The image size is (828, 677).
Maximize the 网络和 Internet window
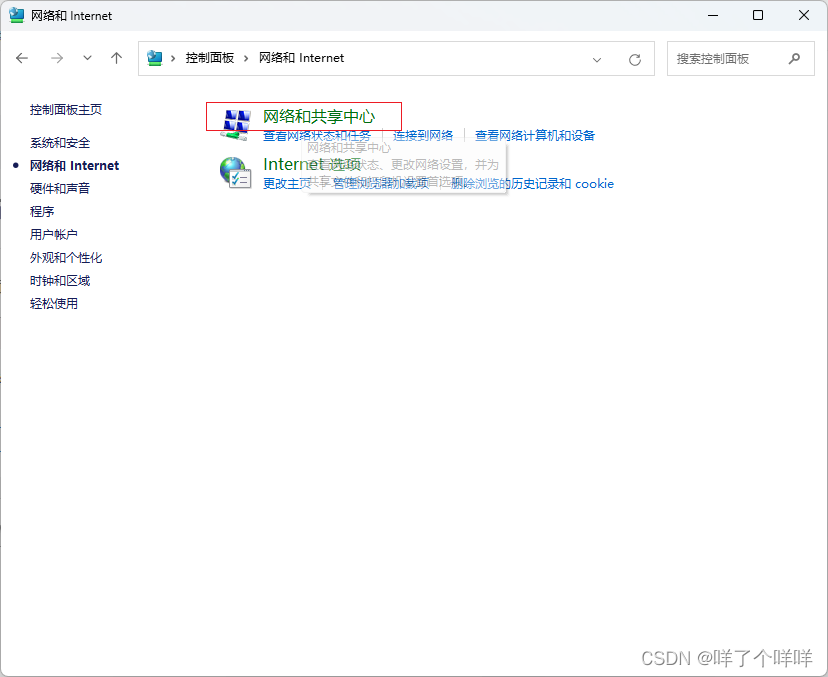pyautogui.click(x=758, y=15)
